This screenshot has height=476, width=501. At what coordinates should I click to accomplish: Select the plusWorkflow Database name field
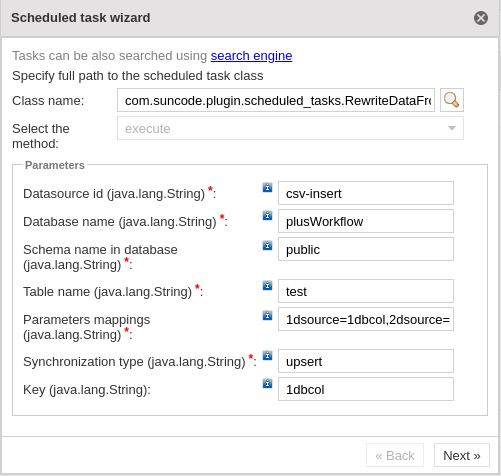click(366, 221)
